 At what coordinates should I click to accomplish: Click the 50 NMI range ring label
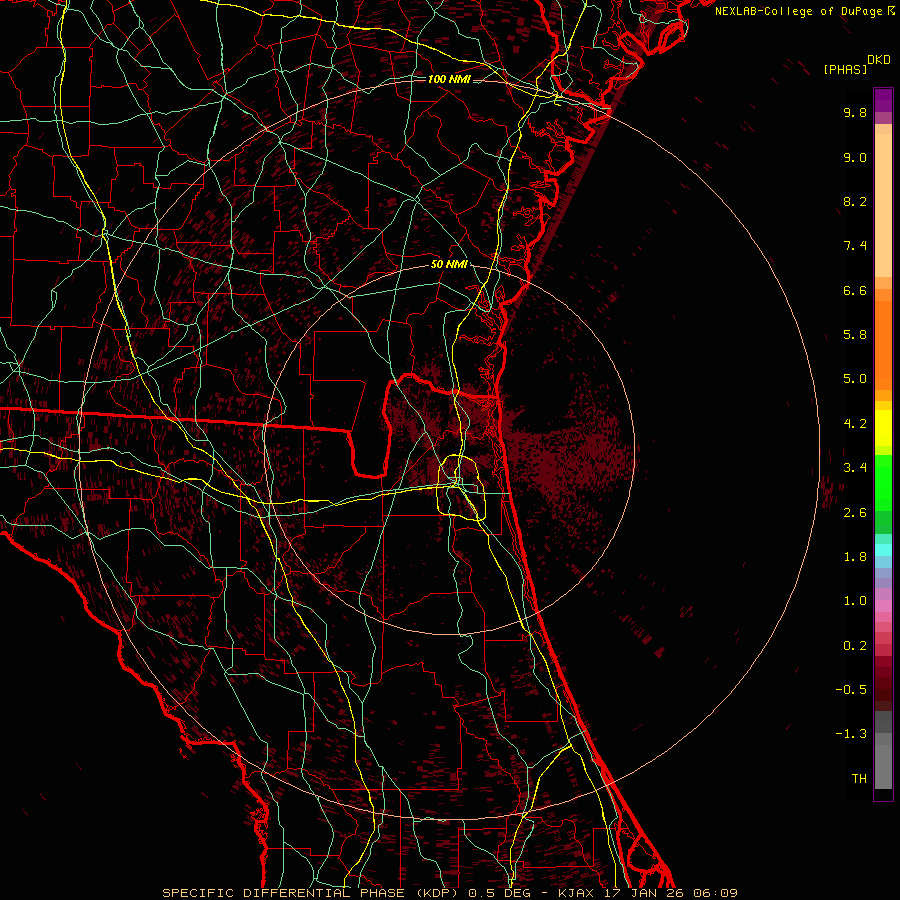(x=449, y=264)
